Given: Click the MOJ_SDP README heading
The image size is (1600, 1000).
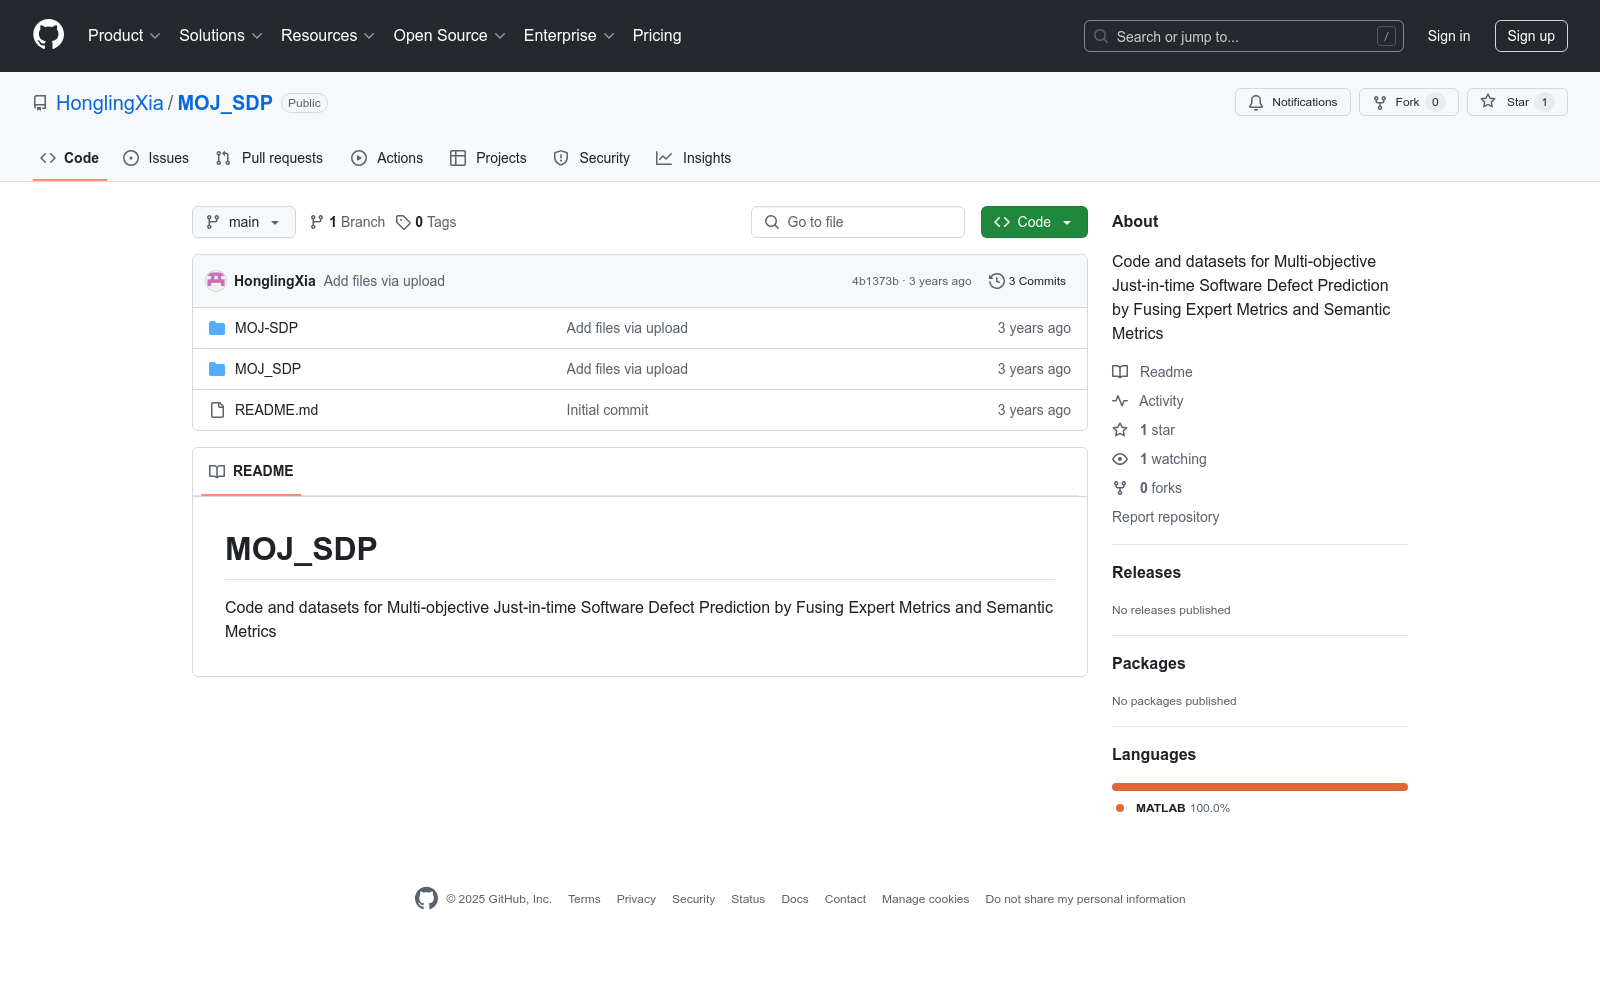Looking at the screenshot, I should [301, 549].
